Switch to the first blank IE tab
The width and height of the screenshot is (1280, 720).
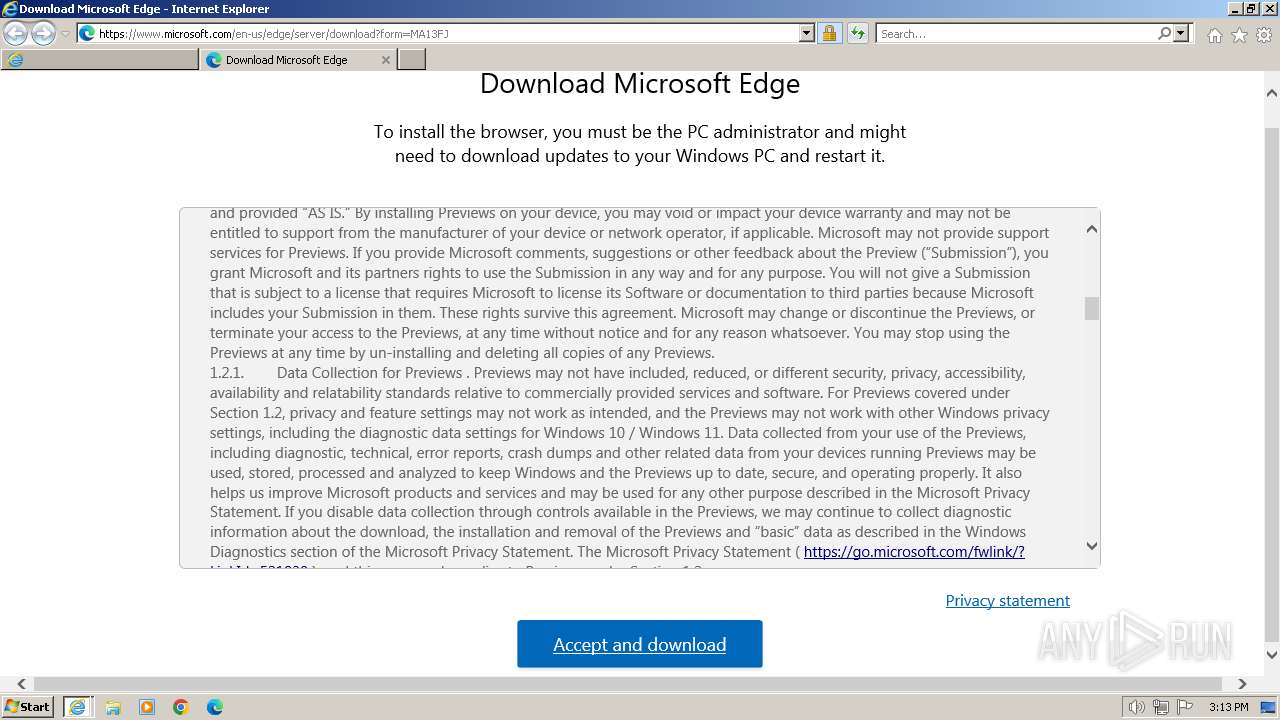click(100, 60)
